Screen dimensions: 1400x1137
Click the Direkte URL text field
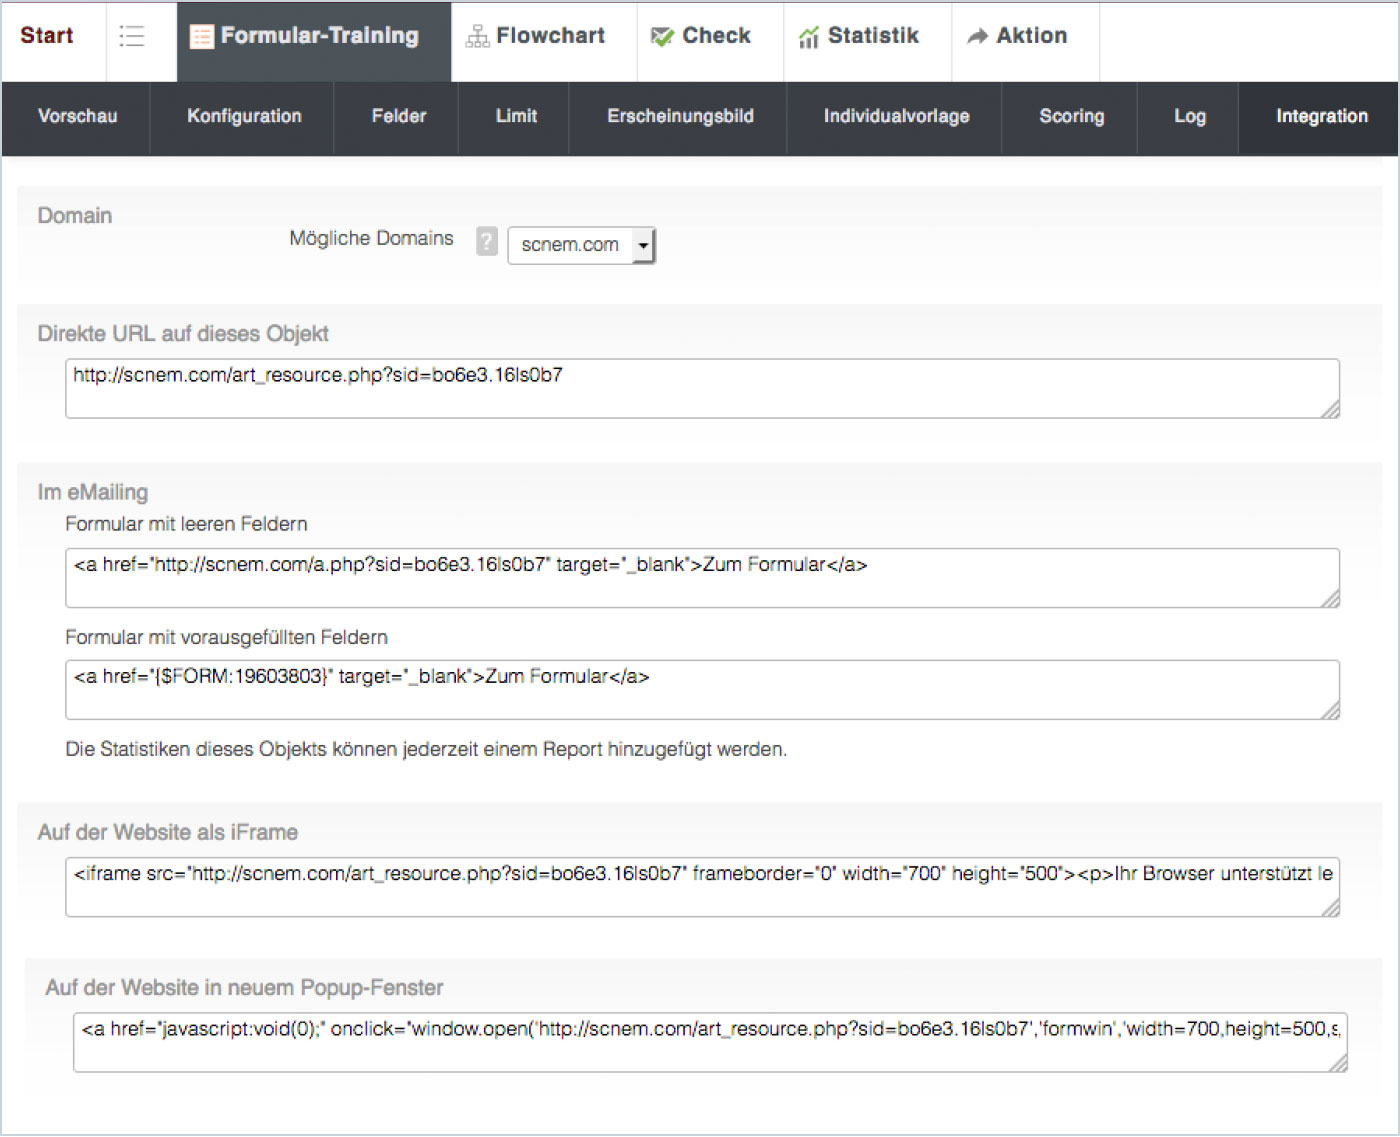point(700,388)
